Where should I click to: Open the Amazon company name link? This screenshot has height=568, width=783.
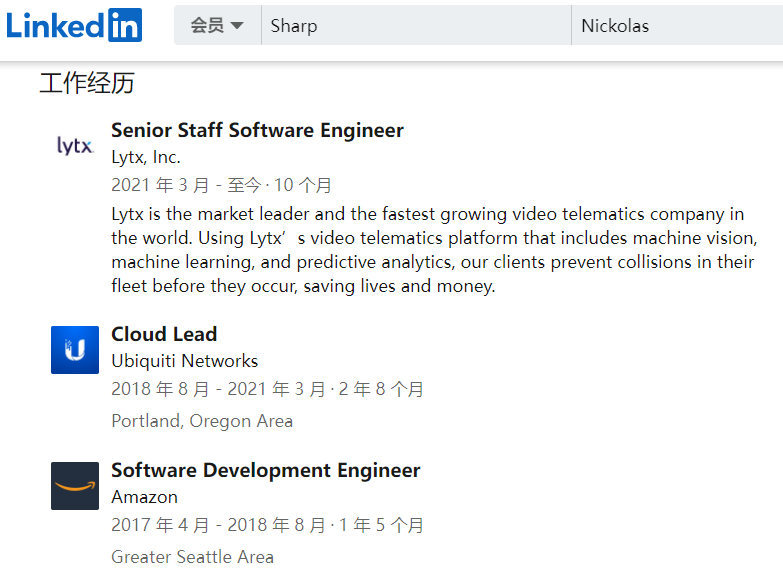click(145, 497)
